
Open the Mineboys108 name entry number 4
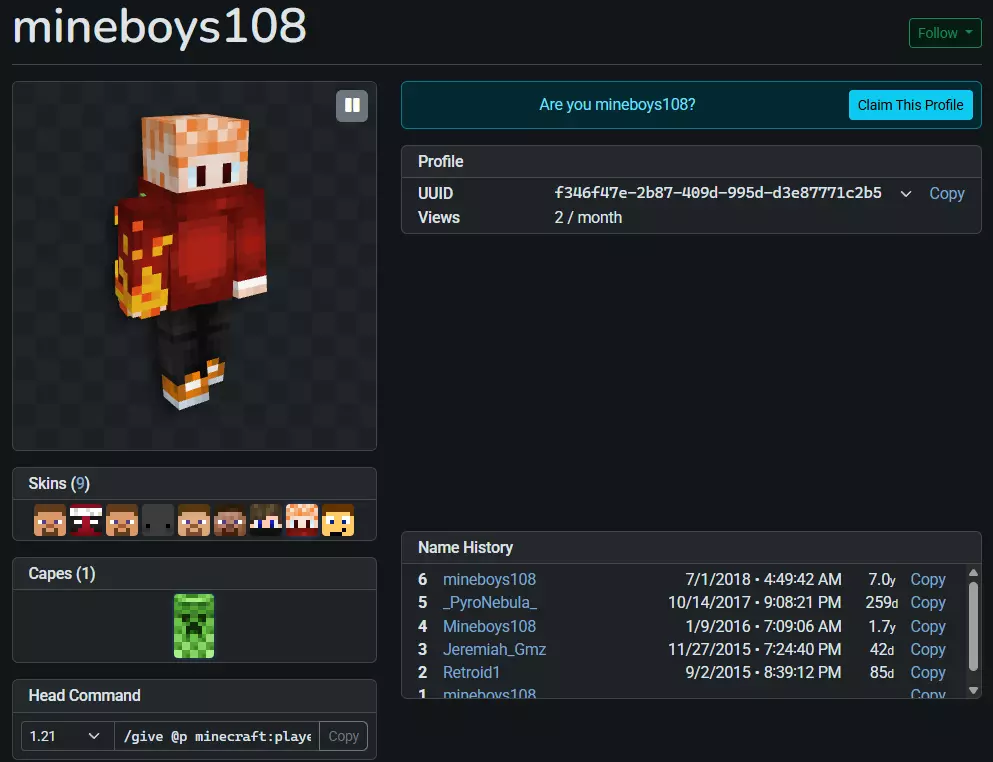[x=489, y=626]
